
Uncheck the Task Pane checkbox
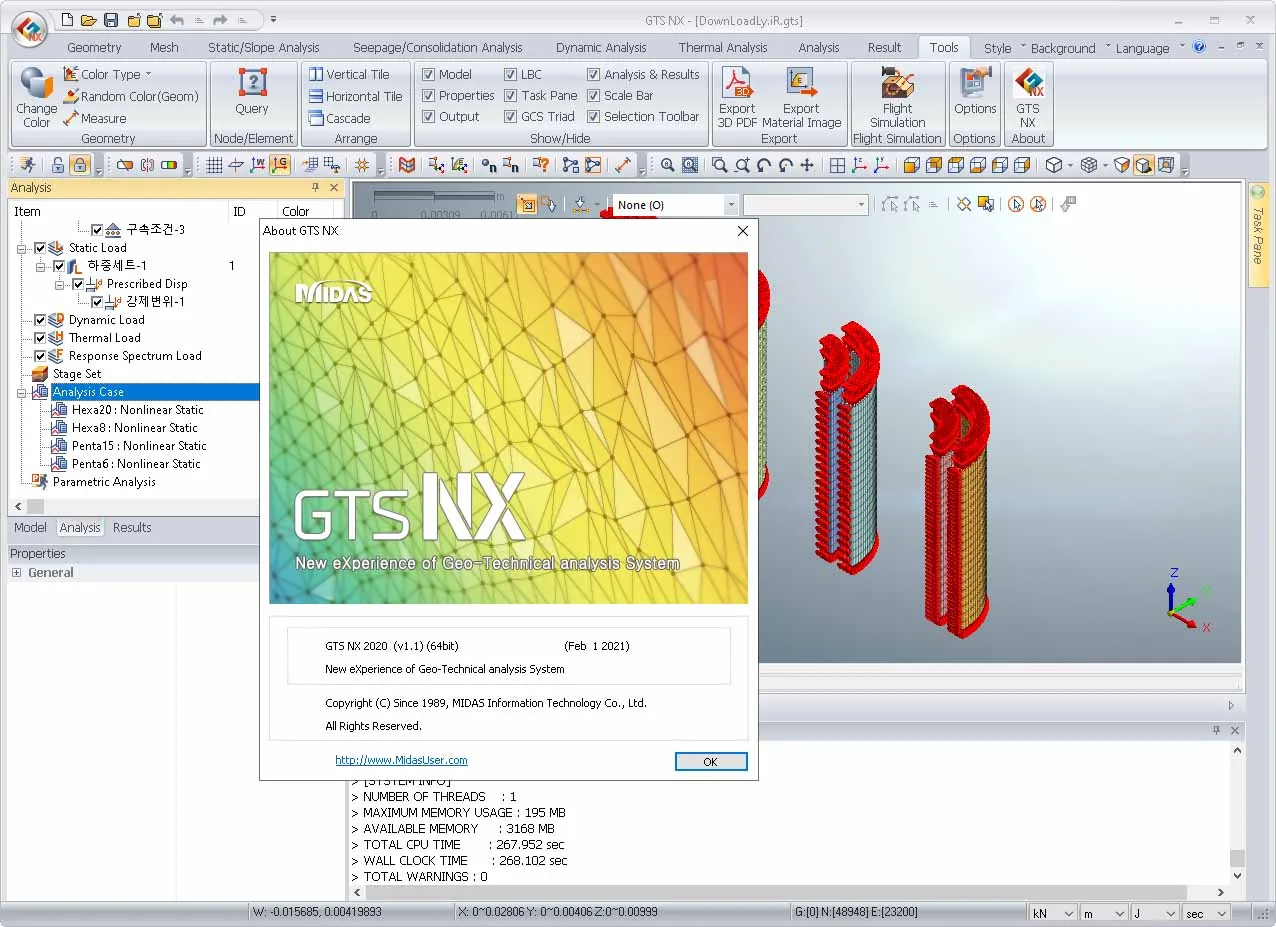pos(510,96)
